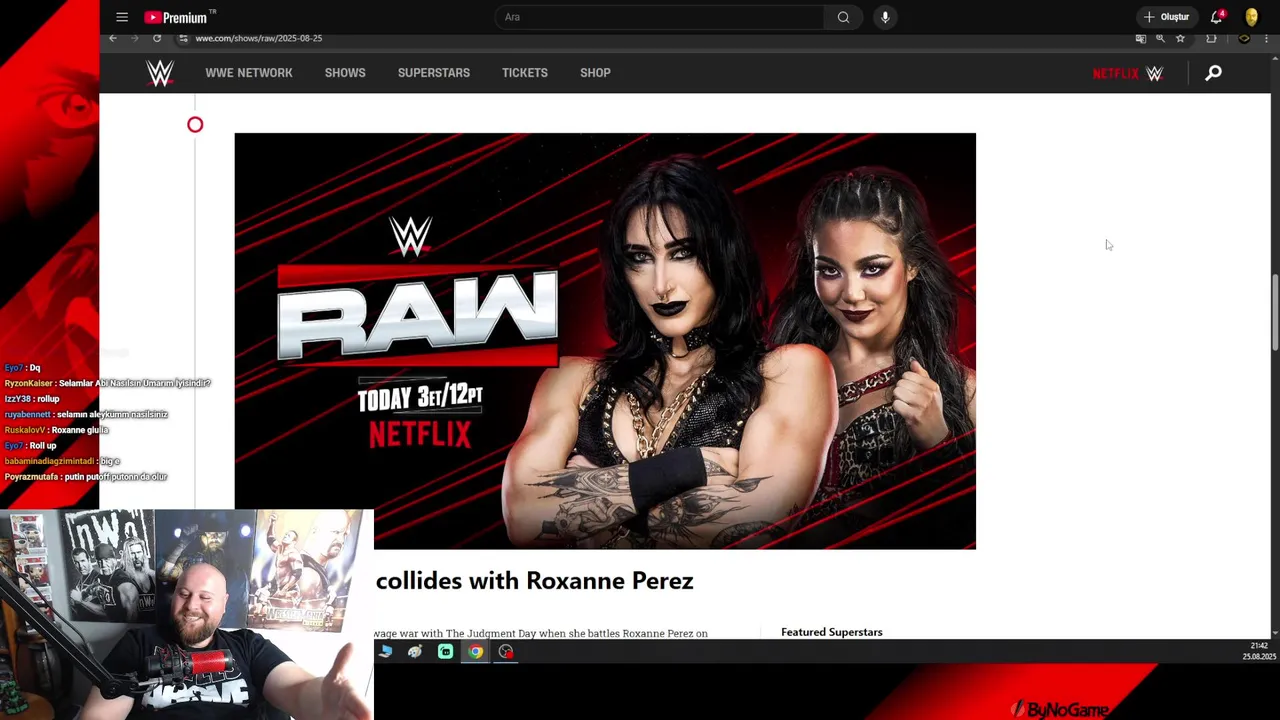Open Chrome three-dot menu
Image resolution: width=1280 pixels, height=720 pixels.
pyautogui.click(x=1266, y=38)
